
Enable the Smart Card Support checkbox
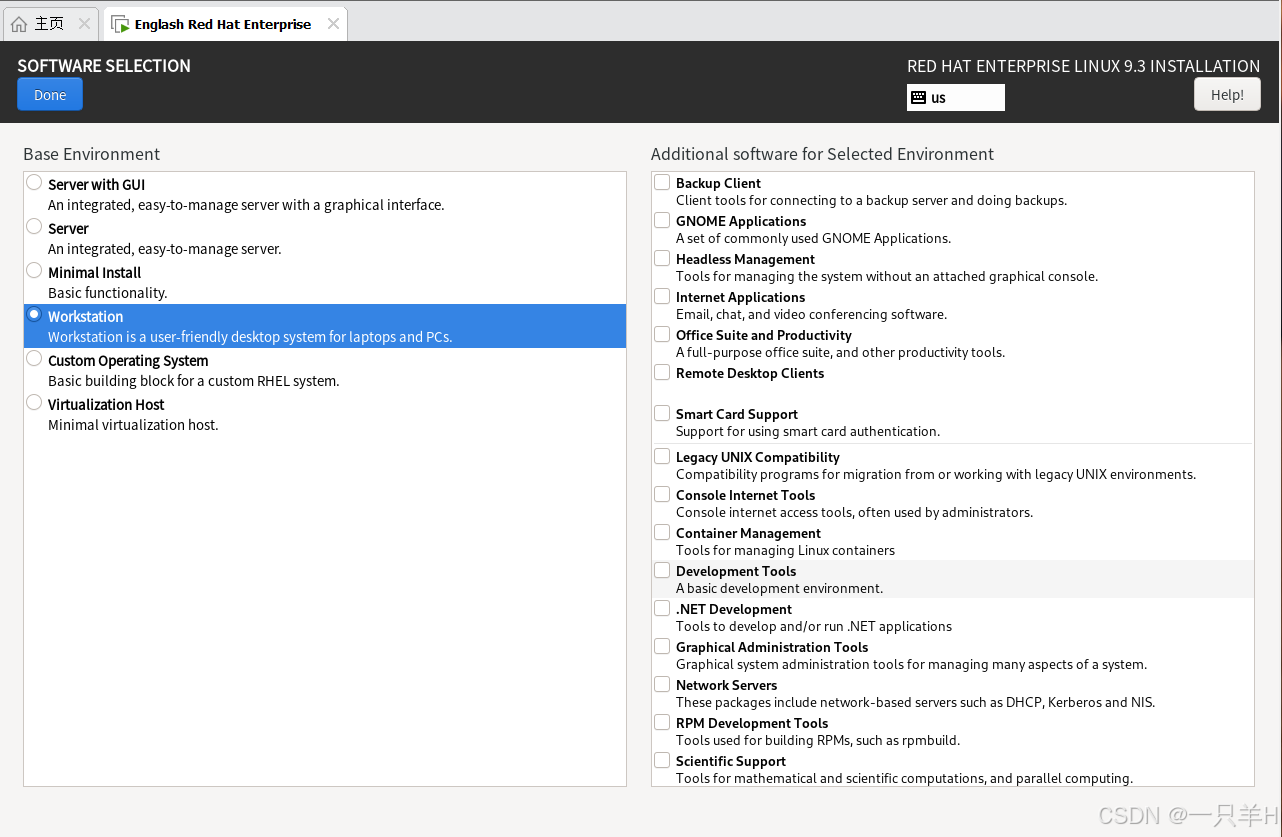click(662, 413)
